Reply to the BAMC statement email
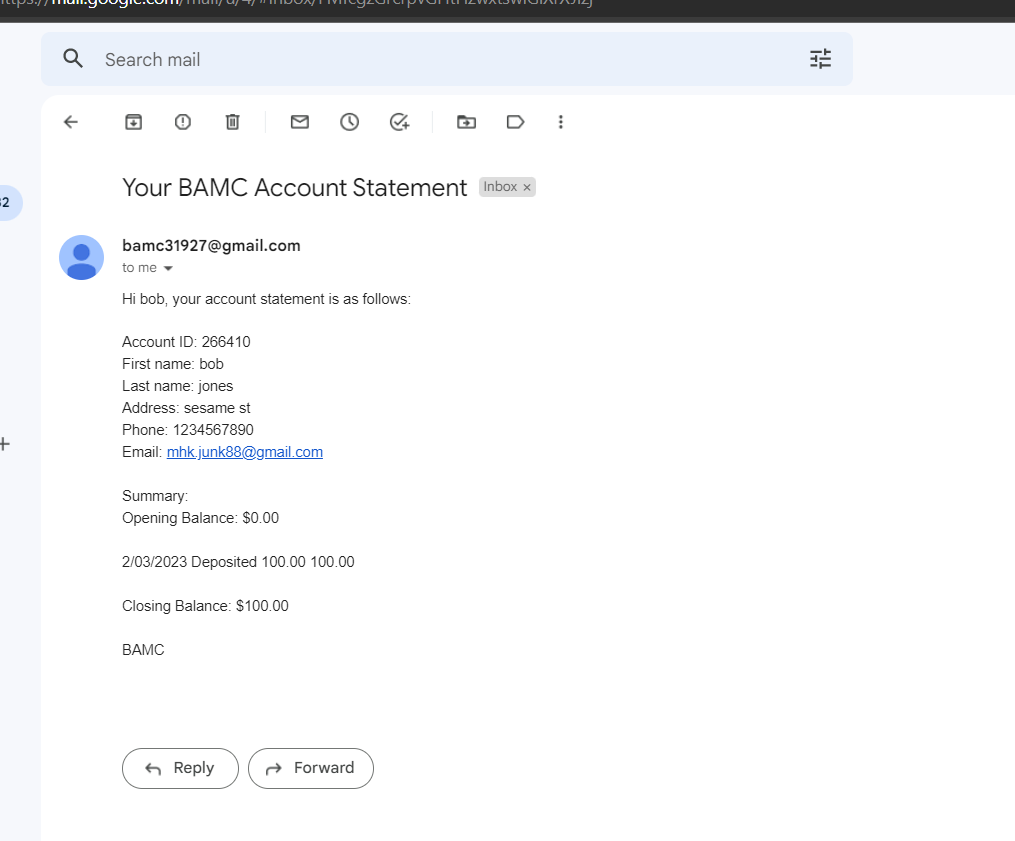1015x841 pixels. pos(180,768)
